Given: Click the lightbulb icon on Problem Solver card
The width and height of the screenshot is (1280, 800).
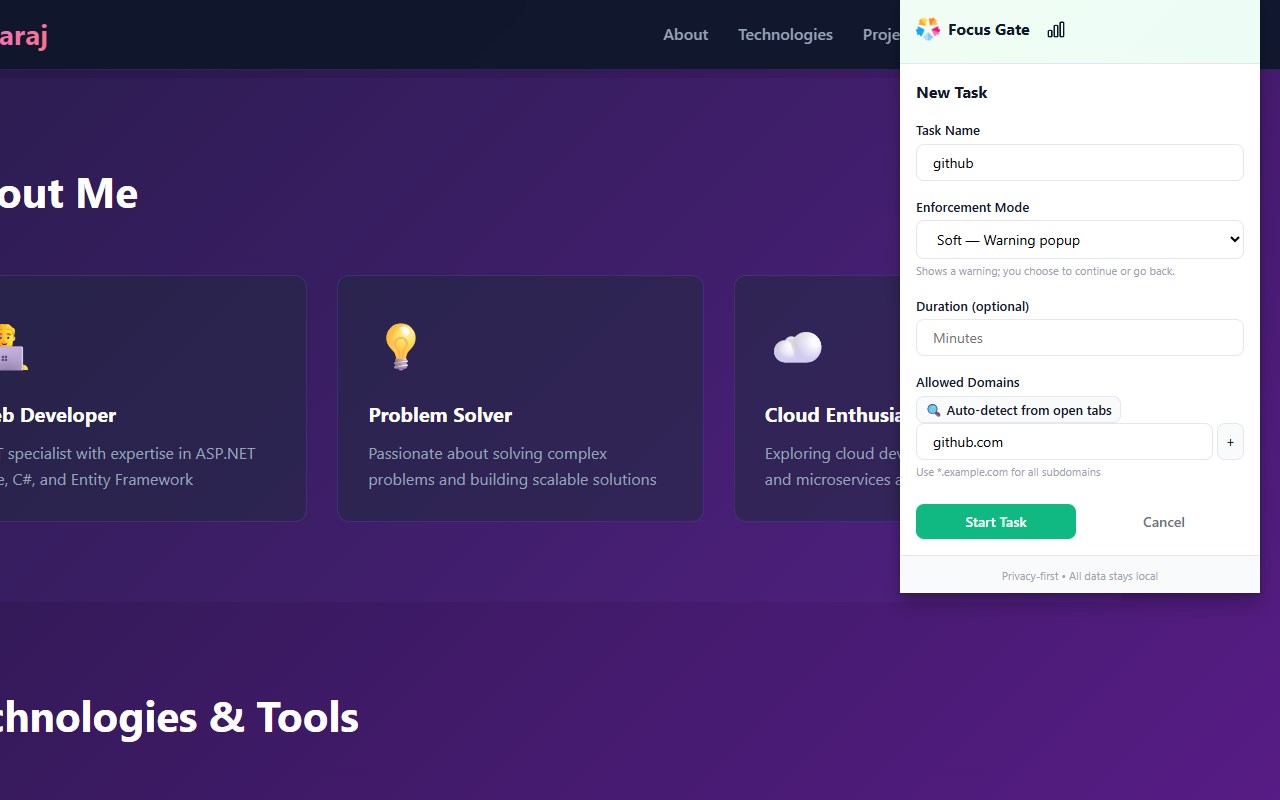Looking at the screenshot, I should click(x=400, y=346).
